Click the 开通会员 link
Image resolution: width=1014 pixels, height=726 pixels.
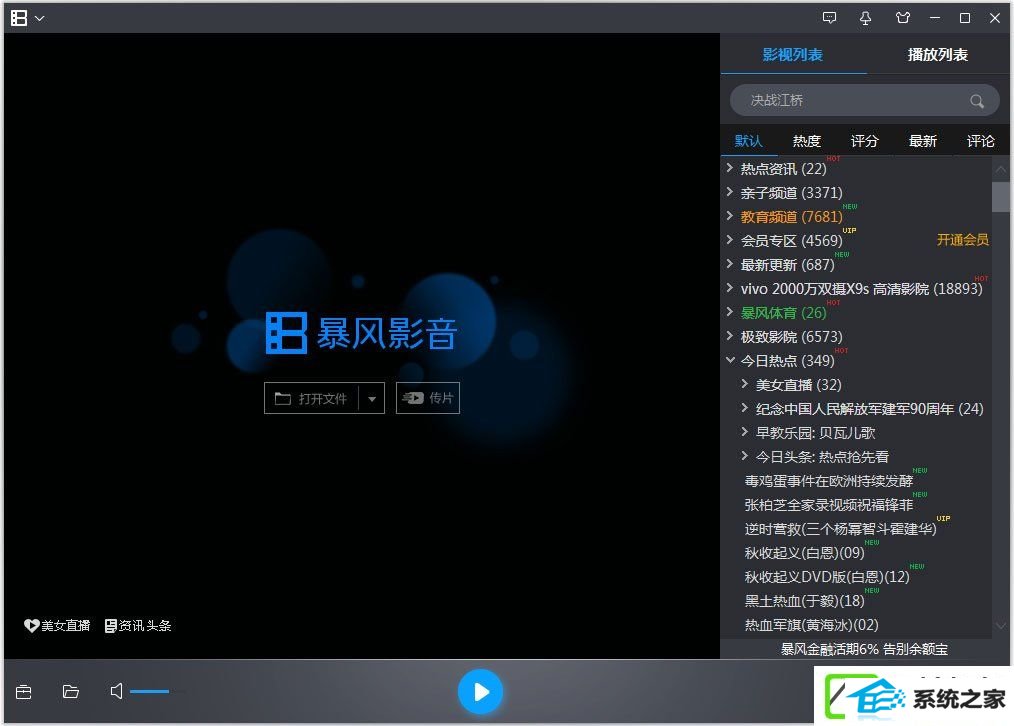[x=962, y=240]
